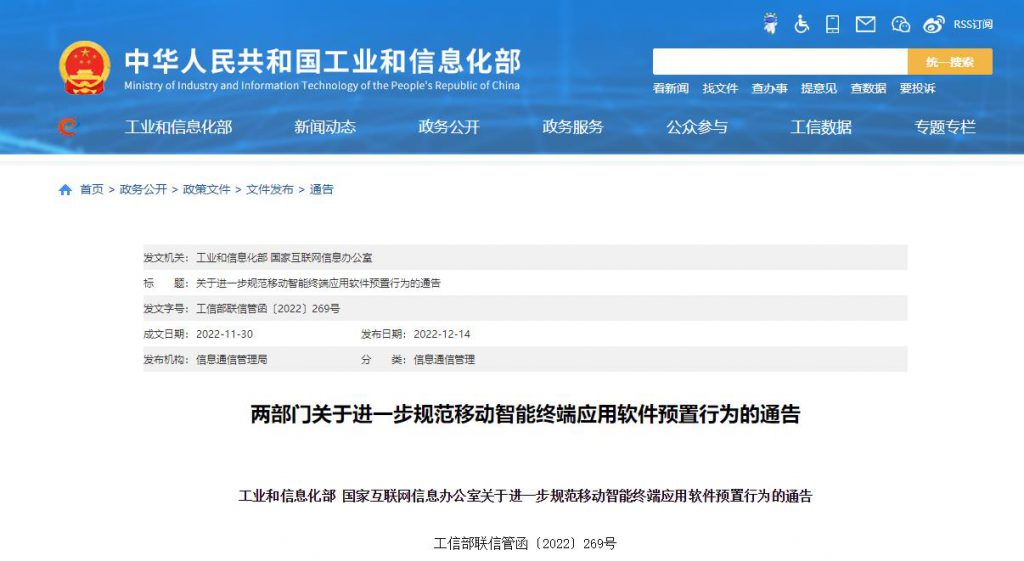Click 文件发布 in breadcrumb trail
This screenshot has height=561, width=1024.
pos(270,189)
